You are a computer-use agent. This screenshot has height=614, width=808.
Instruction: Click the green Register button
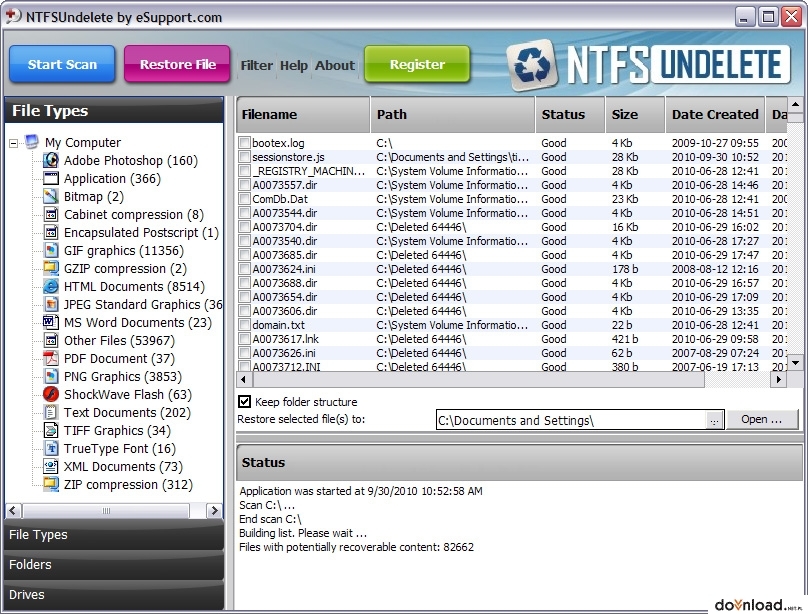pyautogui.click(x=417, y=64)
